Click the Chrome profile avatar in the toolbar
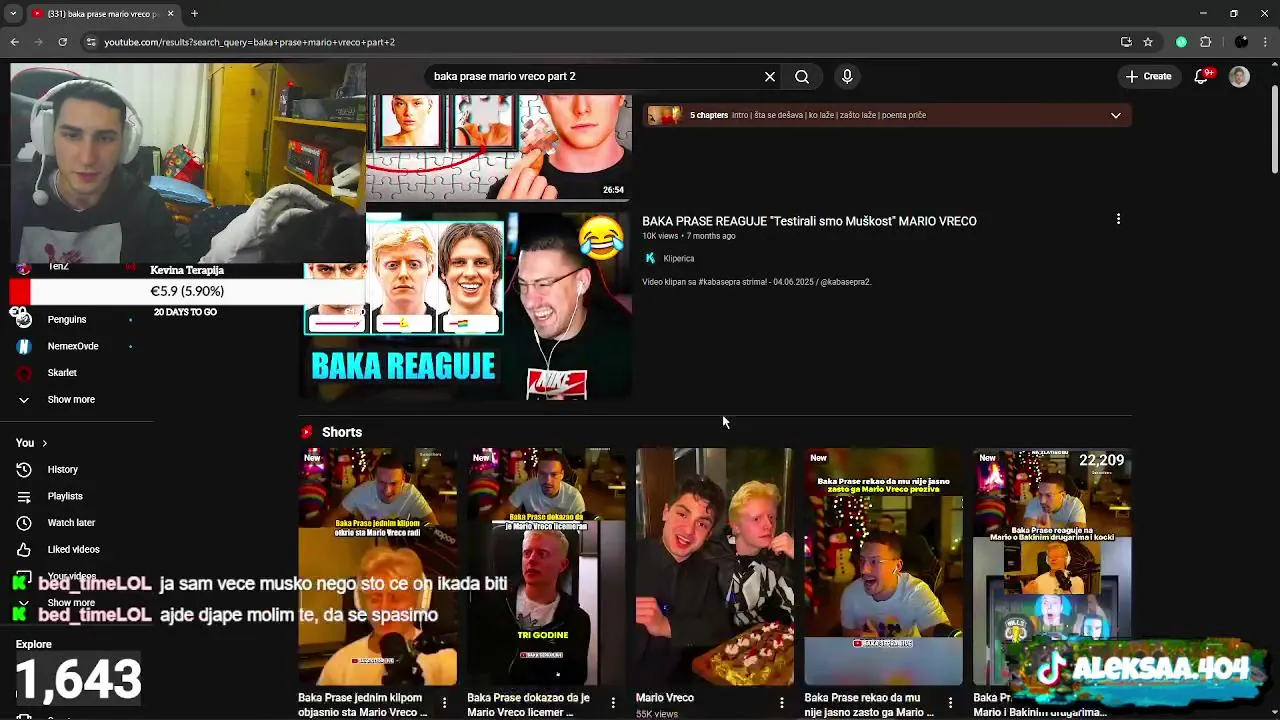The width and height of the screenshot is (1280, 720). 1241,42
